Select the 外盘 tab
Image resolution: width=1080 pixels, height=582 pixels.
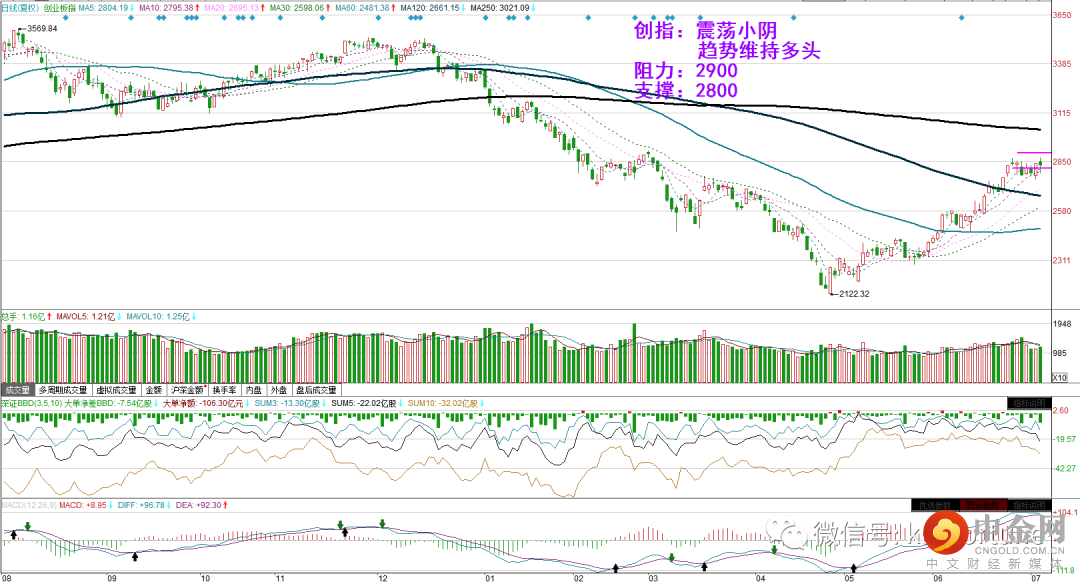tap(279, 390)
